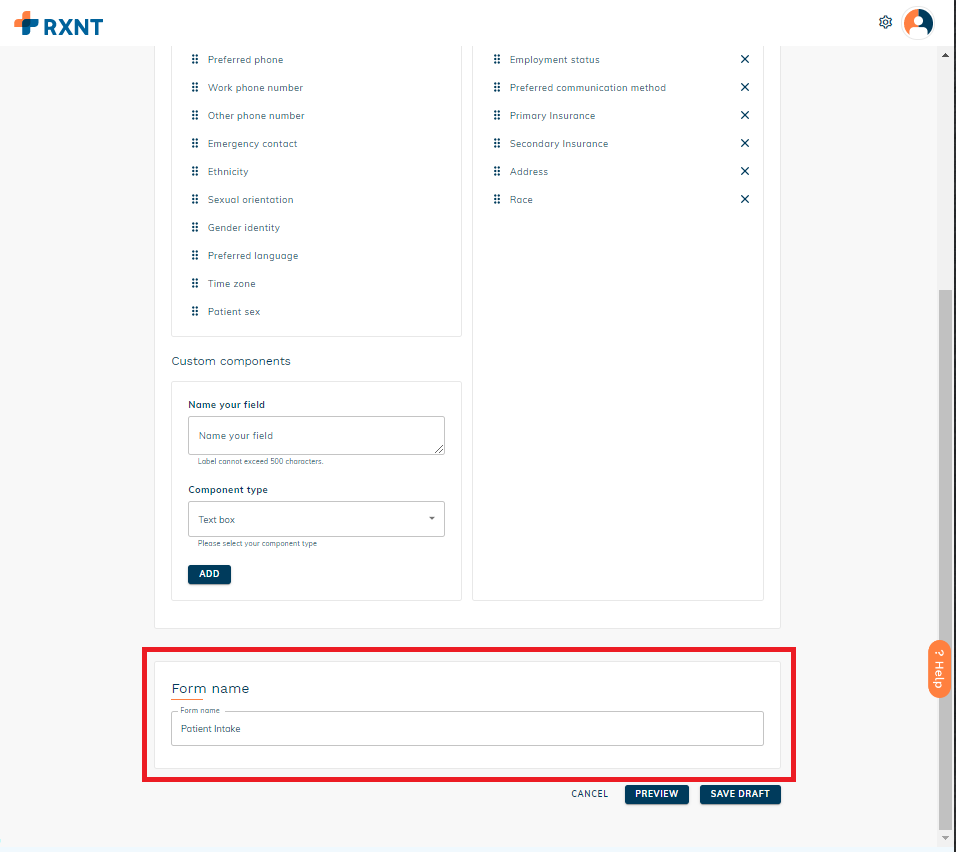
Task: Select the Work phone number item
Action: tap(255, 88)
